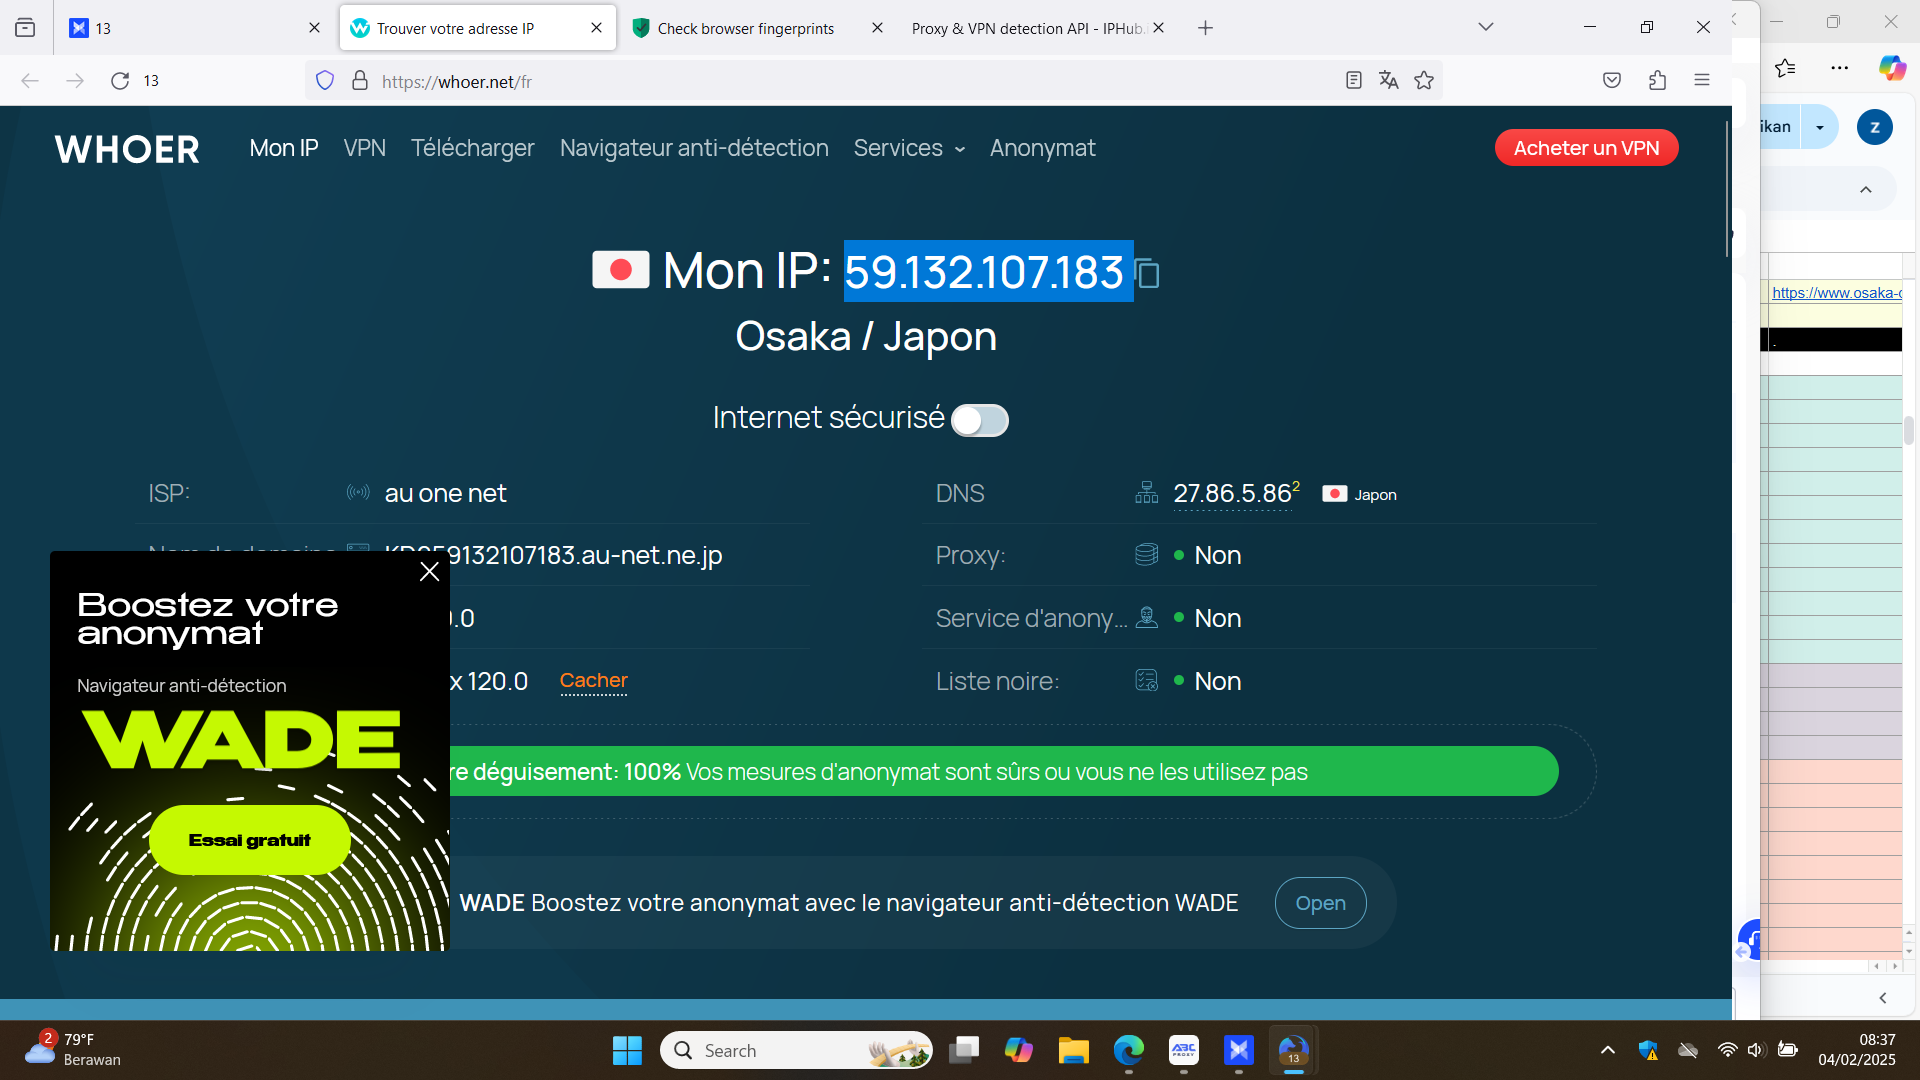
Task: Open Edge settings and more menu
Action: 1840,68
